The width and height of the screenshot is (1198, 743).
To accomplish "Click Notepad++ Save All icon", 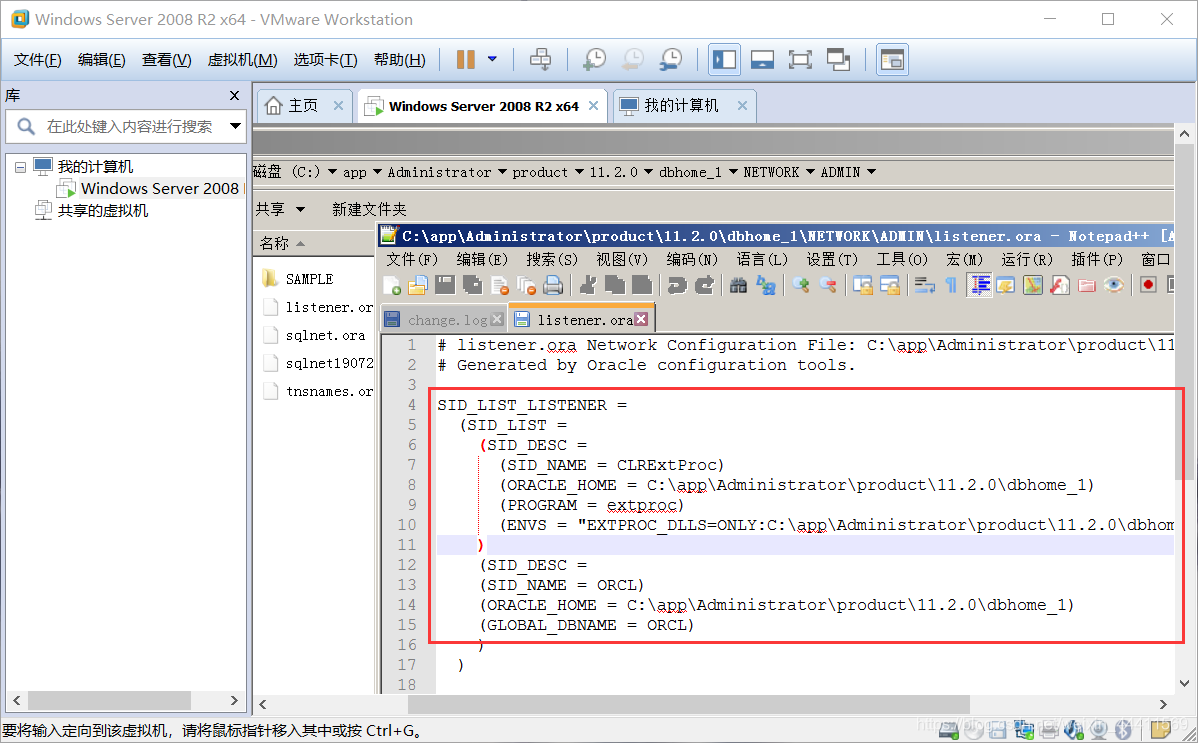I will [472, 285].
